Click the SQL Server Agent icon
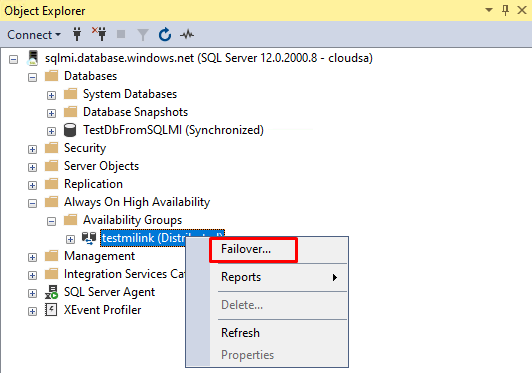This screenshot has height=374, width=532. 52,292
